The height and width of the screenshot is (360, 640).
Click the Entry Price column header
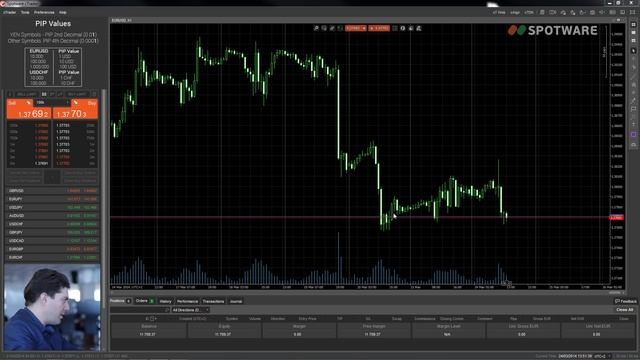pos(307,318)
